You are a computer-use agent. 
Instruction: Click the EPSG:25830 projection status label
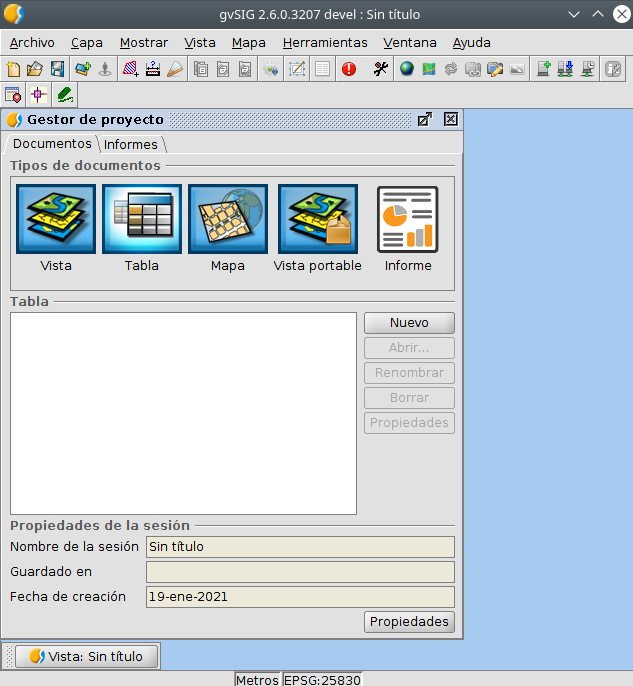point(322,679)
